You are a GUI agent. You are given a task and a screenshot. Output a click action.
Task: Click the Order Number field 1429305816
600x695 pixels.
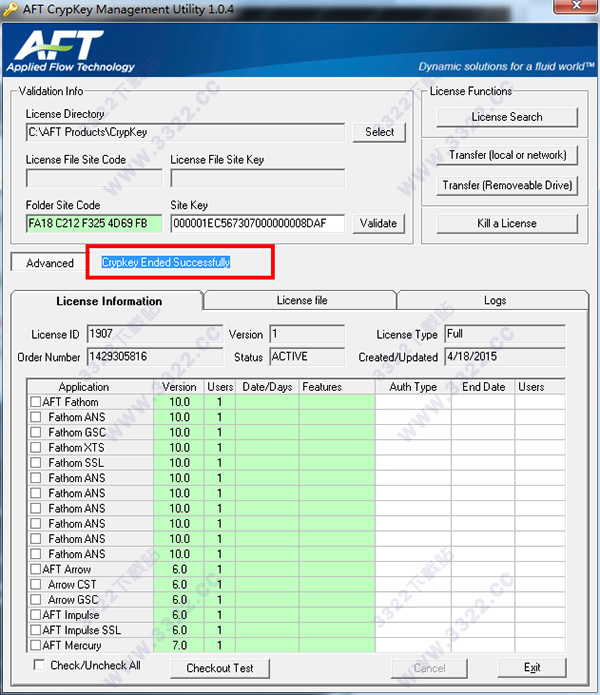[155, 356]
